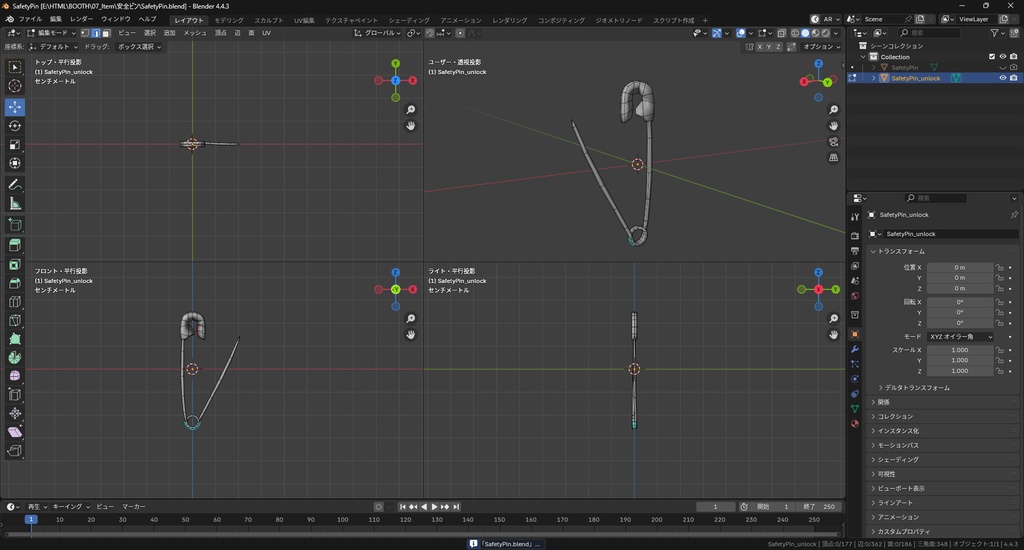Screen dimensions: 1024x550
Task: Click the 終了 250 end frame field
Action: click(819, 506)
